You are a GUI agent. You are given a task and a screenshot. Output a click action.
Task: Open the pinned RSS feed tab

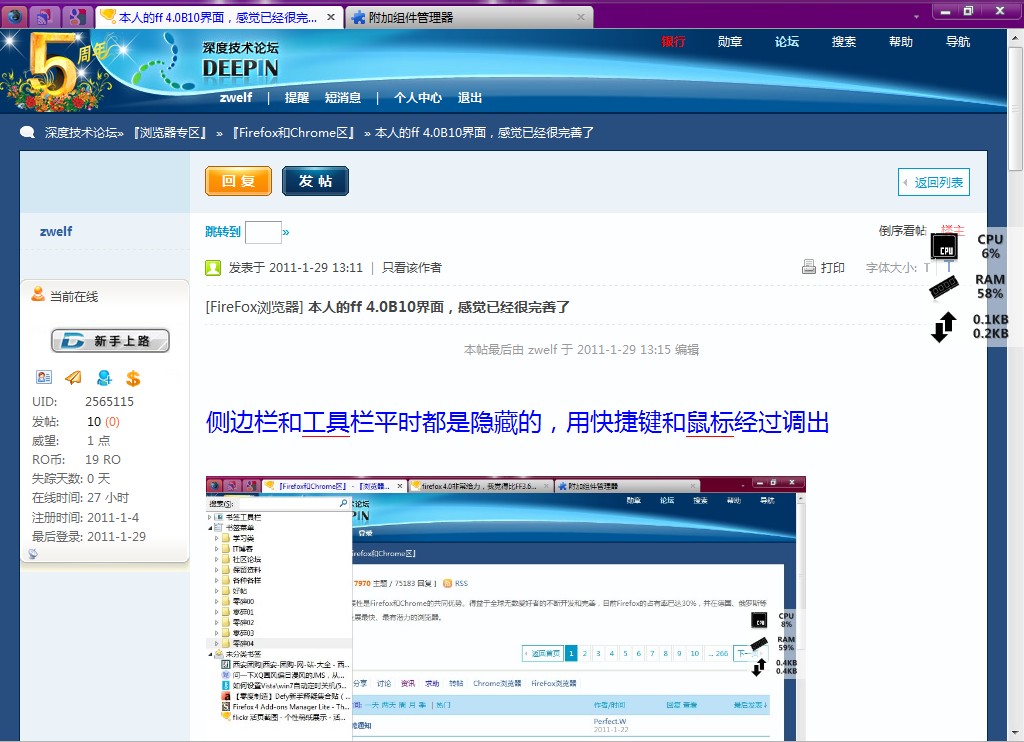coord(46,17)
